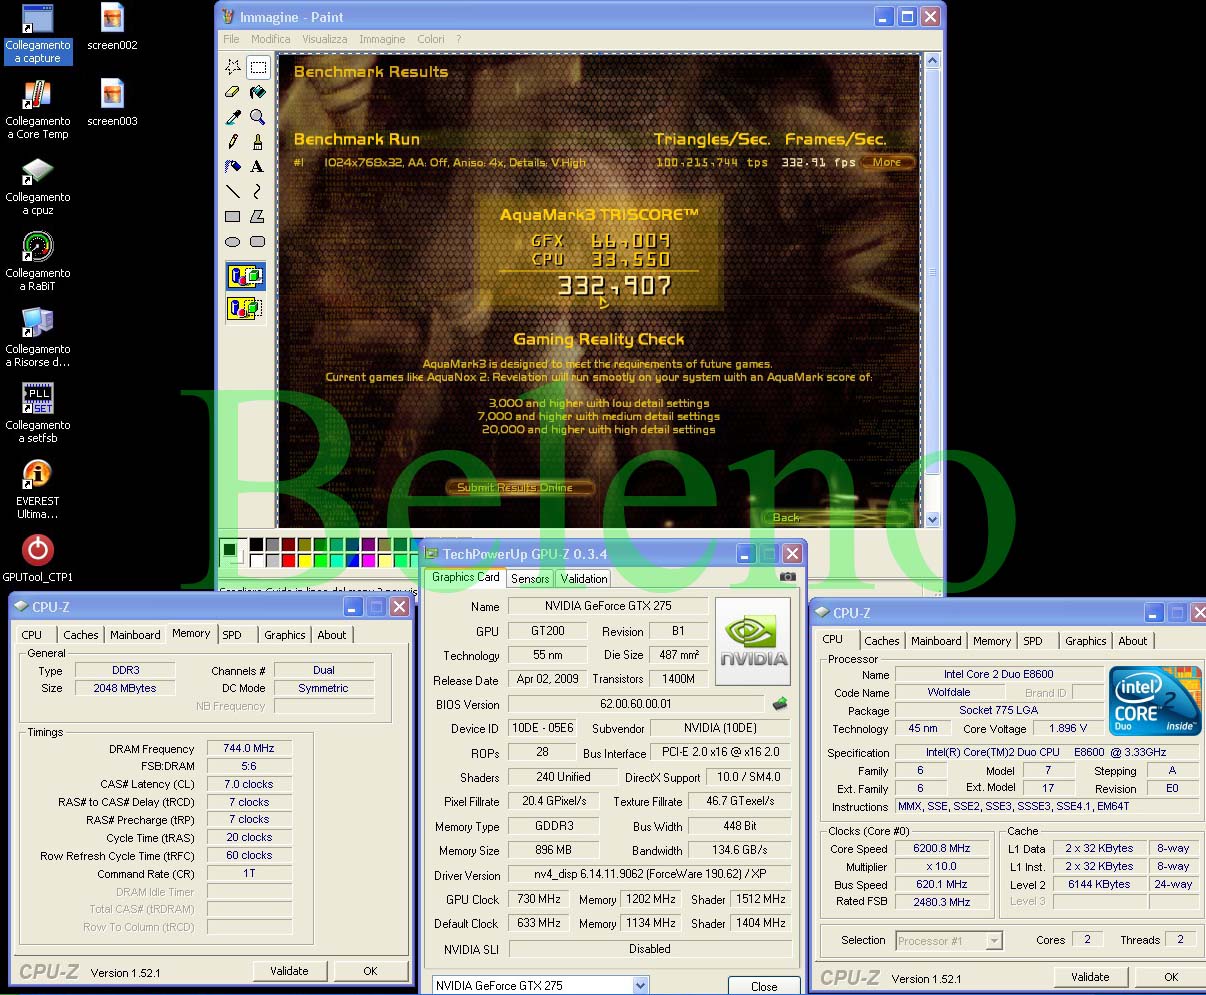Image resolution: width=1206 pixels, height=995 pixels.
Task: Click OK in left CPU-Z window
Action: click(x=370, y=971)
